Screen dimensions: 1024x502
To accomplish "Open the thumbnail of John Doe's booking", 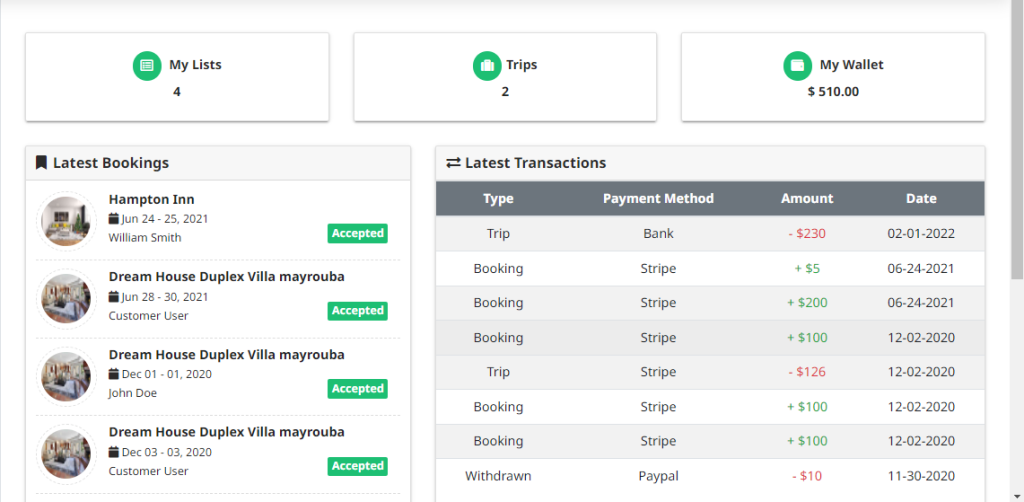I will click(x=66, y=375).
